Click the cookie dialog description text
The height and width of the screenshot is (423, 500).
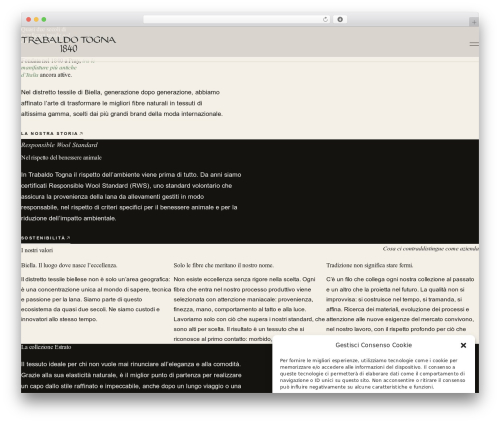372,374
